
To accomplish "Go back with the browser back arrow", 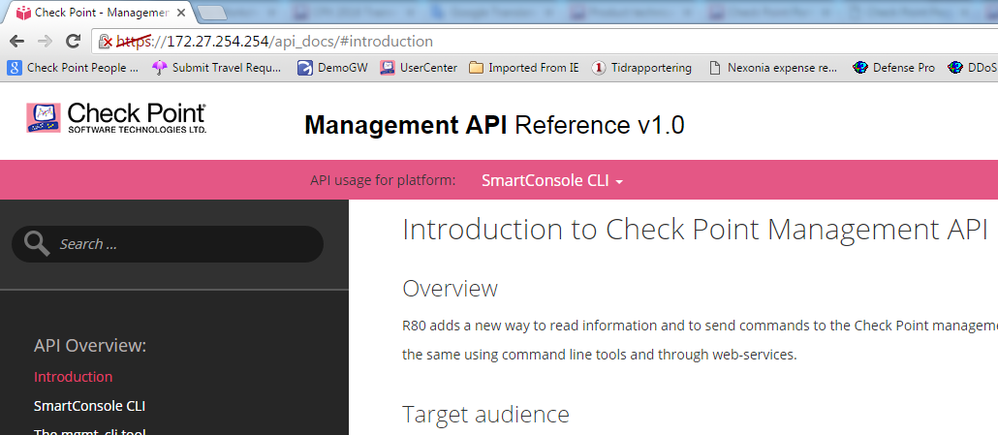I will point(17,41).
